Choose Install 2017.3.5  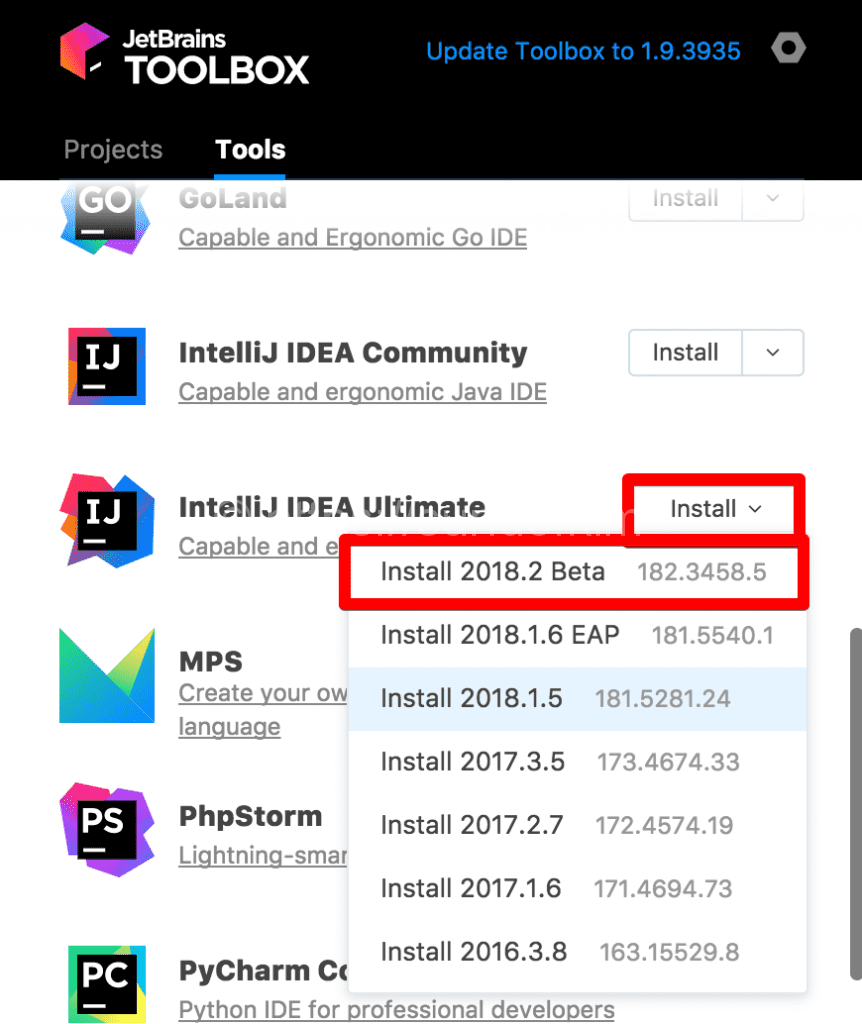(x=577, y=762)
